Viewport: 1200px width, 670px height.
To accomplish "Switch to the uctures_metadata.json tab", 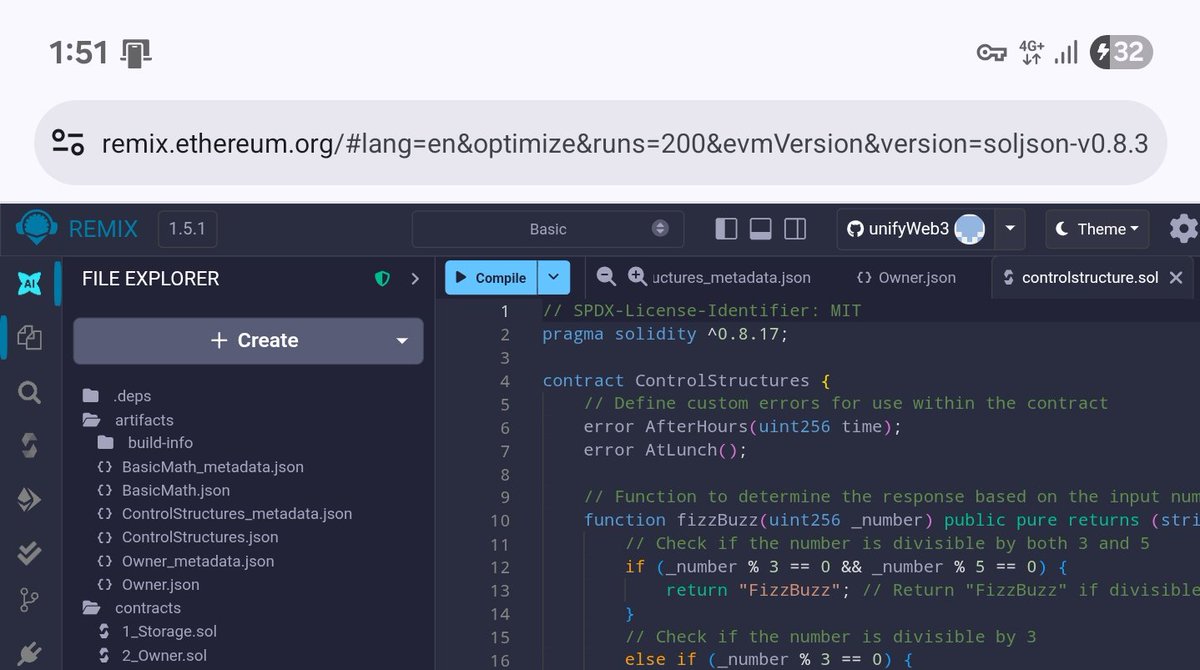I will [730, 277].
